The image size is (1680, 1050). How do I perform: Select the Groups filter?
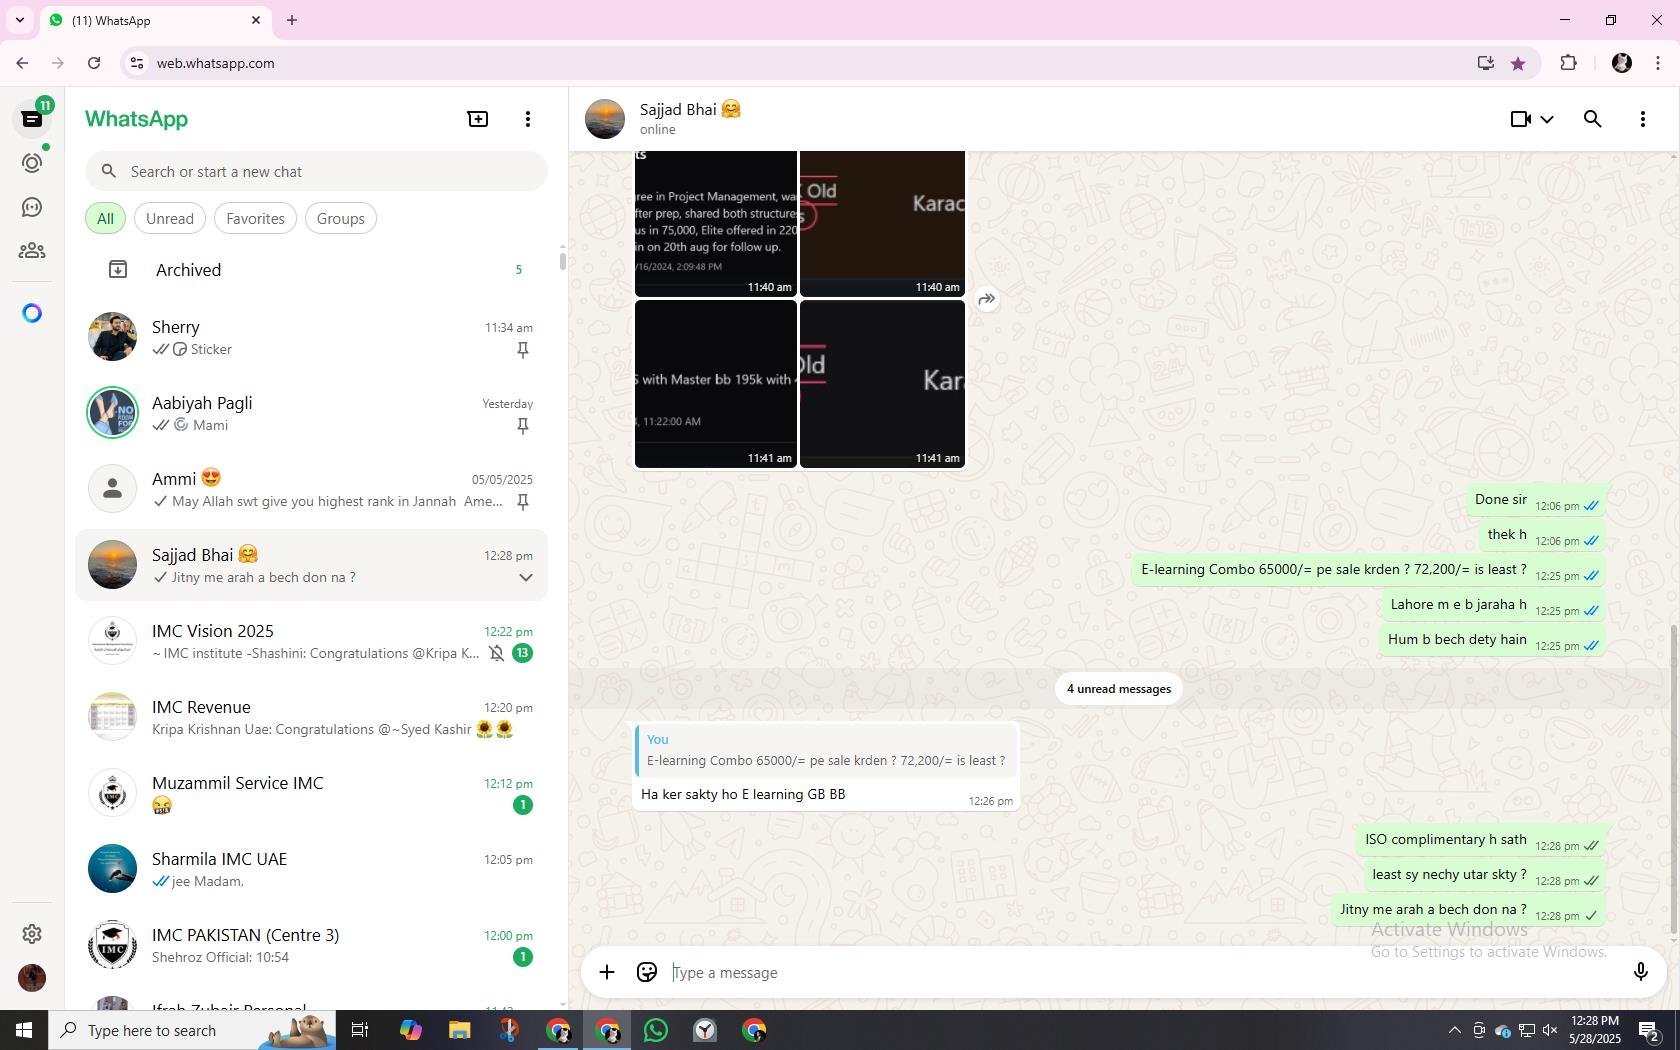(341, 219)
